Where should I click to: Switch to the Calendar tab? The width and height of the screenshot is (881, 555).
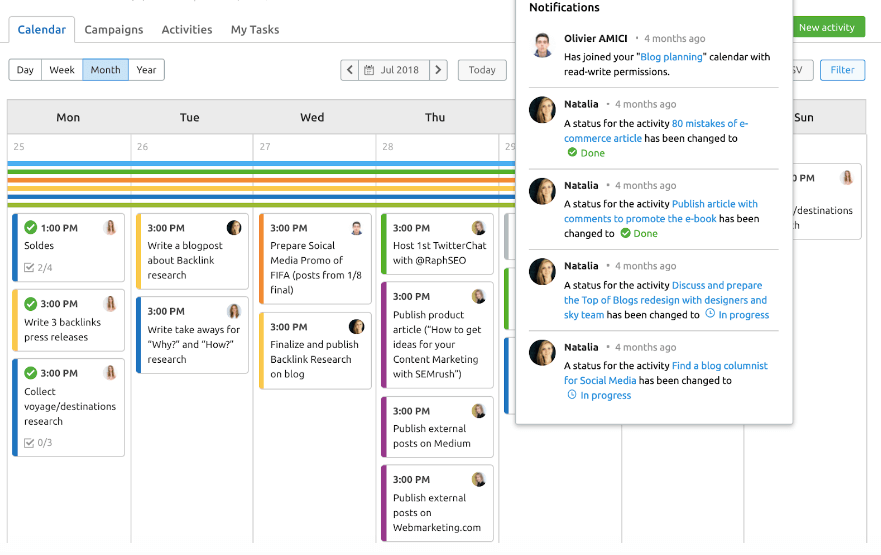[x=42, y=29]
